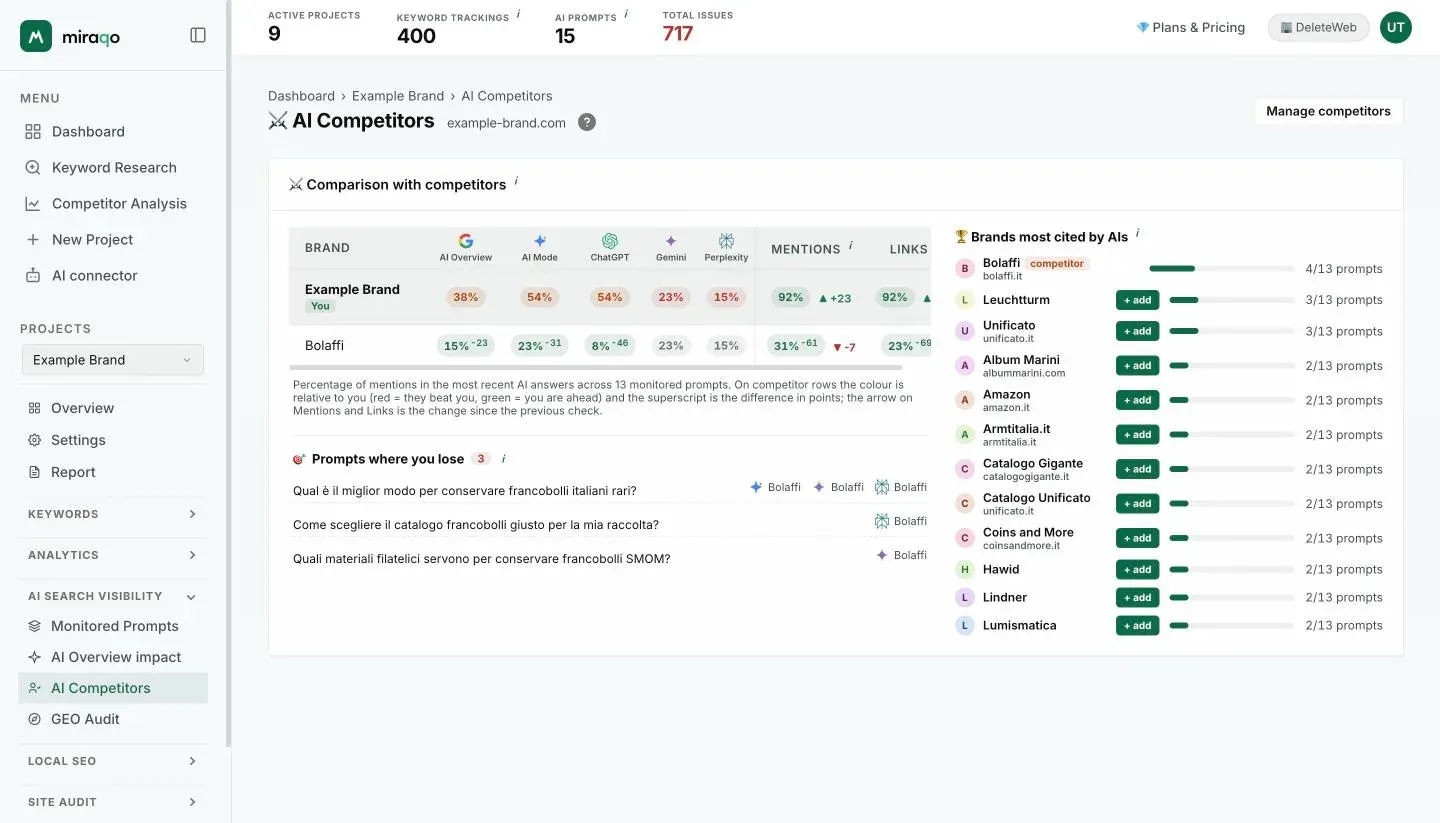Add Album Marini as competitor

click(x=1137, y=366)
